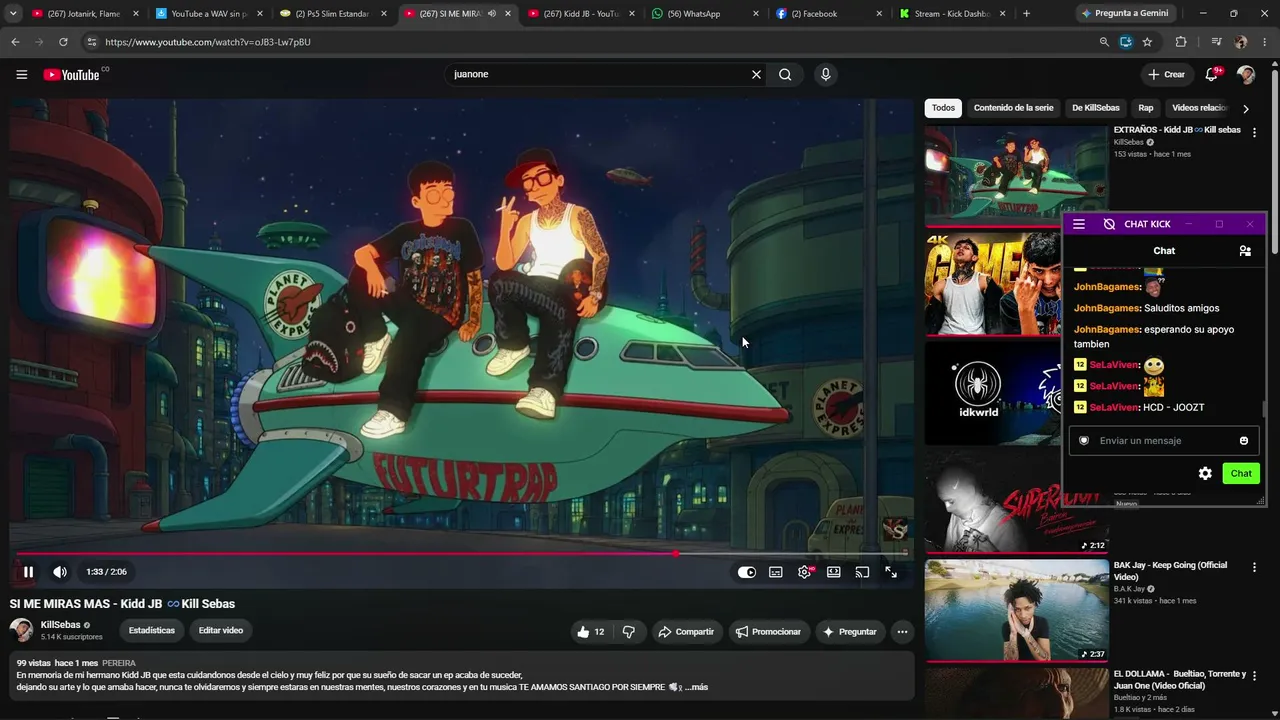1280x720 pixels.
Task: Click Editar video button
Action: [221, 631]
